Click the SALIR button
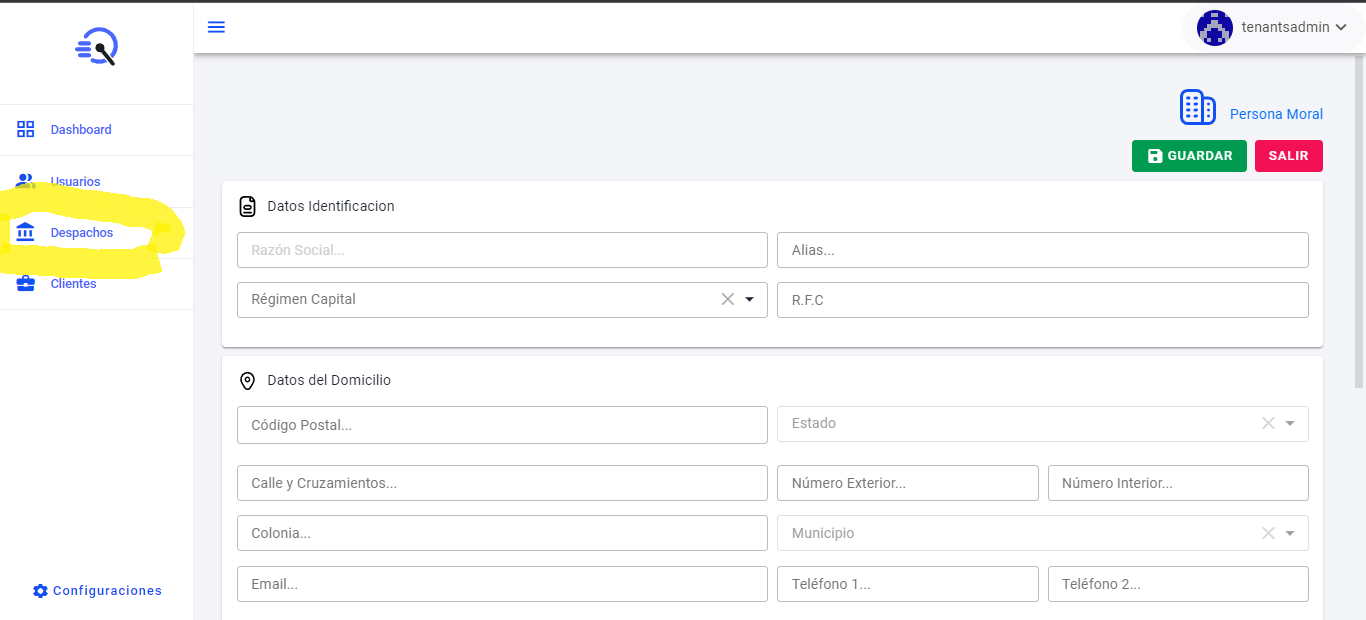Screen dimensions: 1366x620 pyautogui.click(x=1288, y=155)
